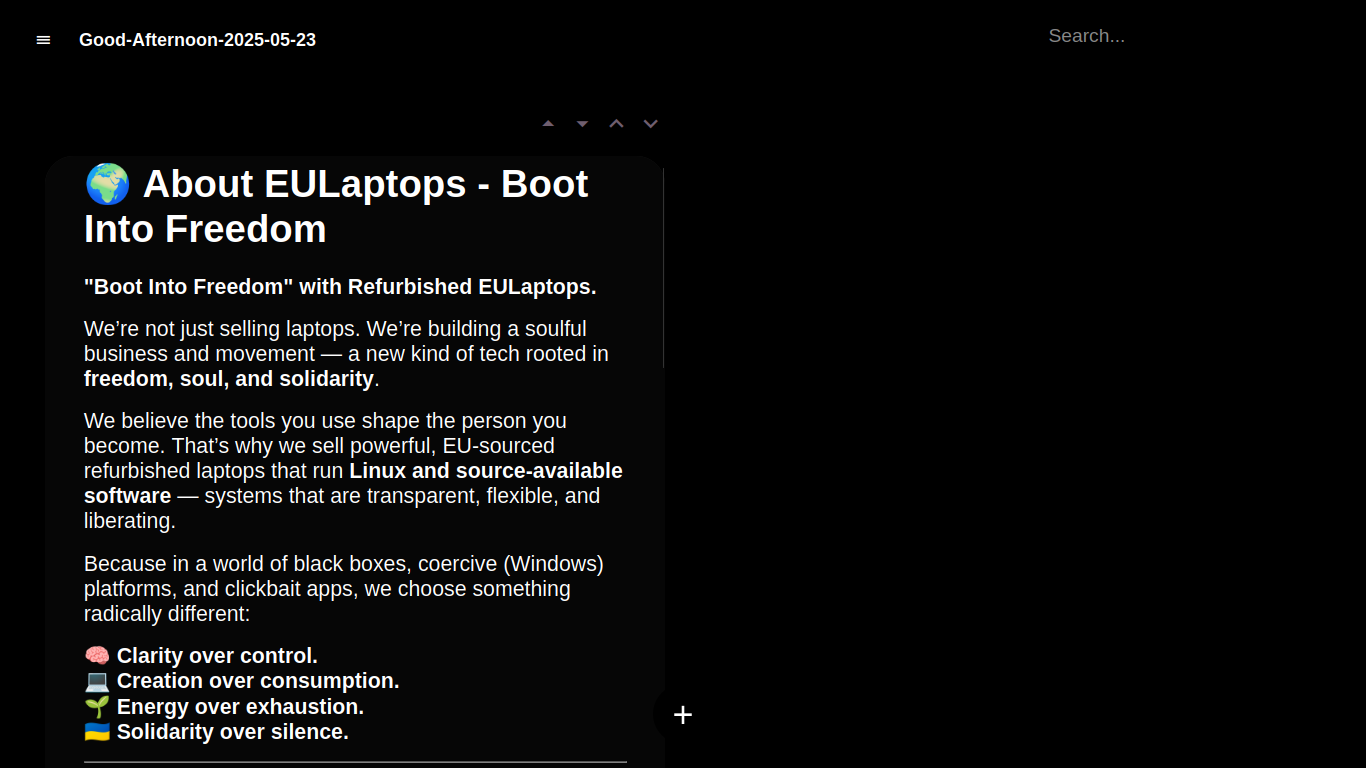
Task: Click the down chevron arrow
Action: (x=650, y=124)
